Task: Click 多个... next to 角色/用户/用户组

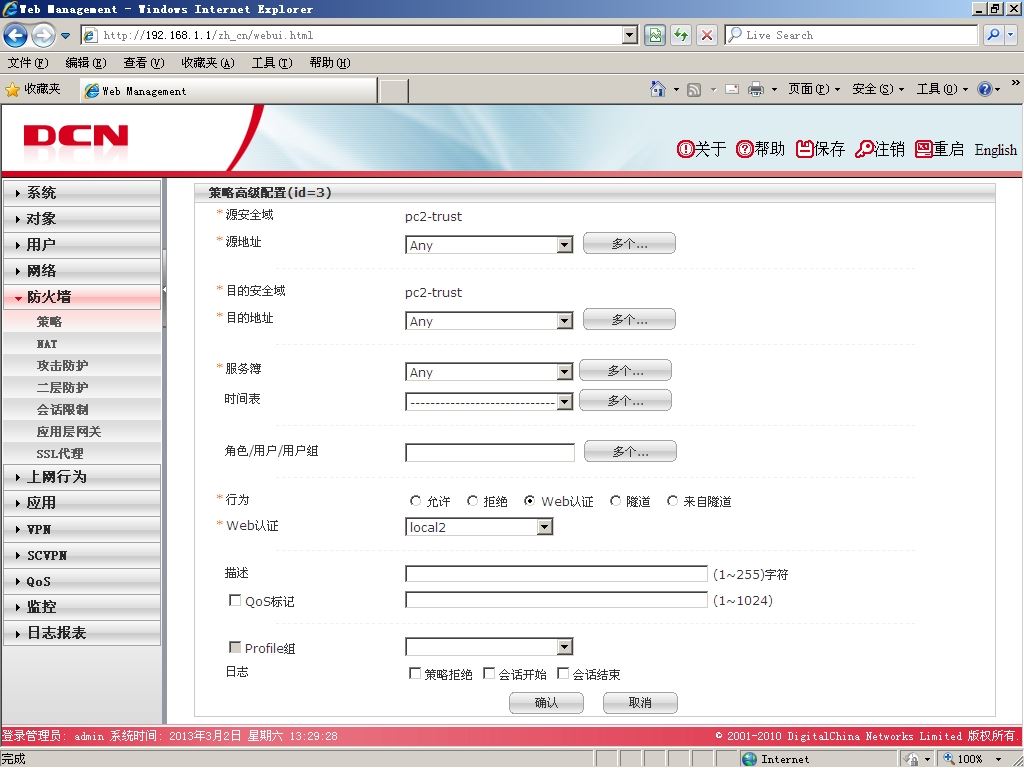Action: 630,451
